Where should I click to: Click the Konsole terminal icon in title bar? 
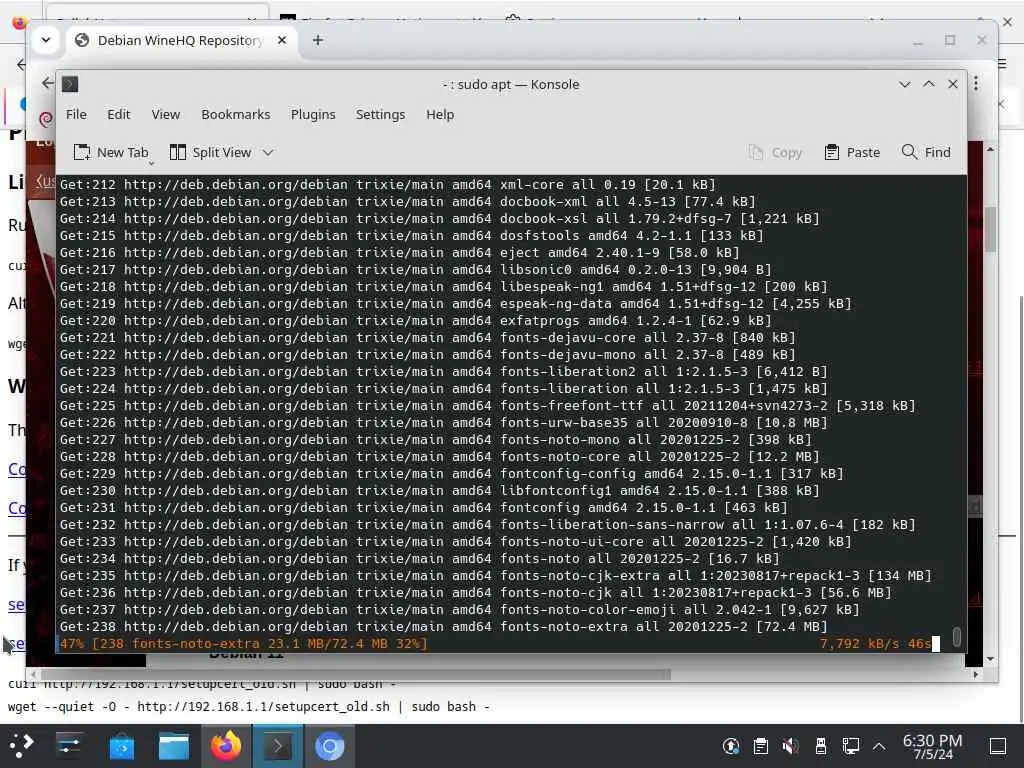tap(70, 84)
